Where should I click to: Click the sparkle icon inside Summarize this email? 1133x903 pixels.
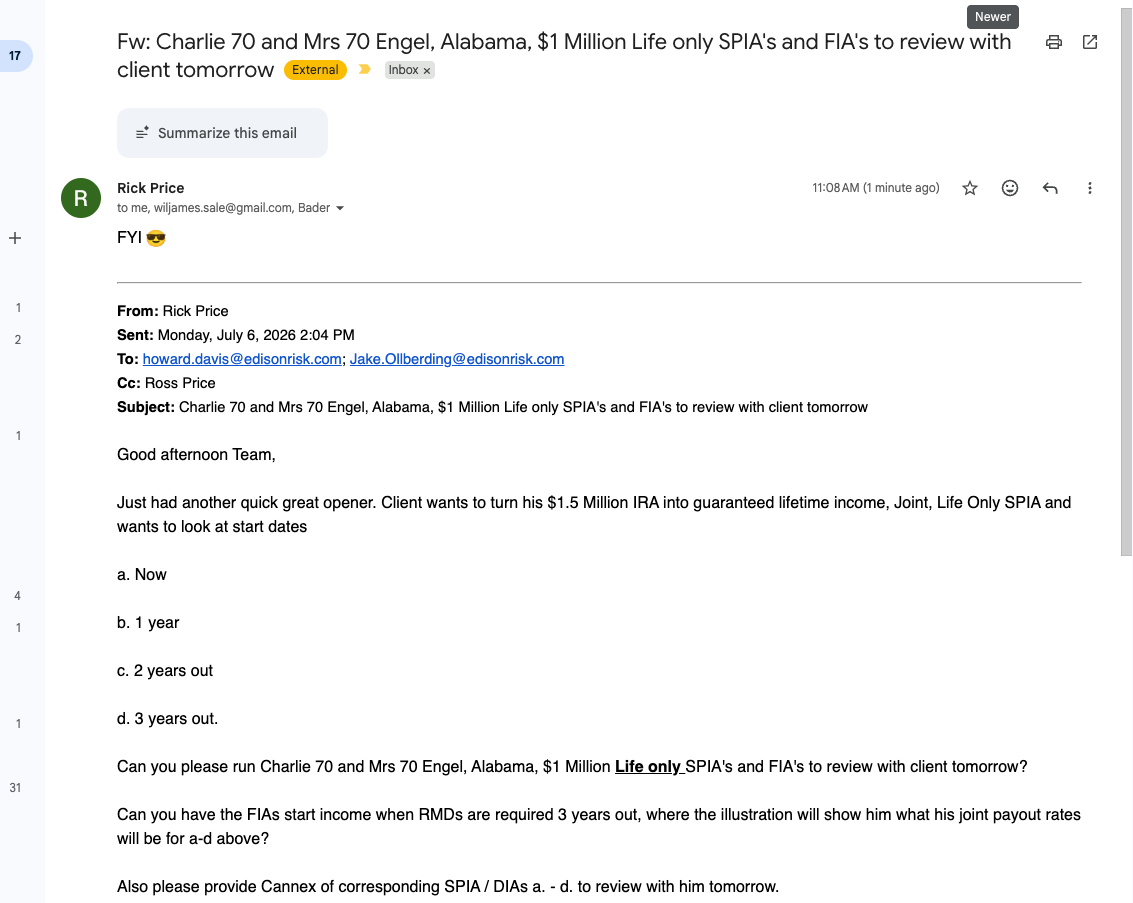point(142,132)
